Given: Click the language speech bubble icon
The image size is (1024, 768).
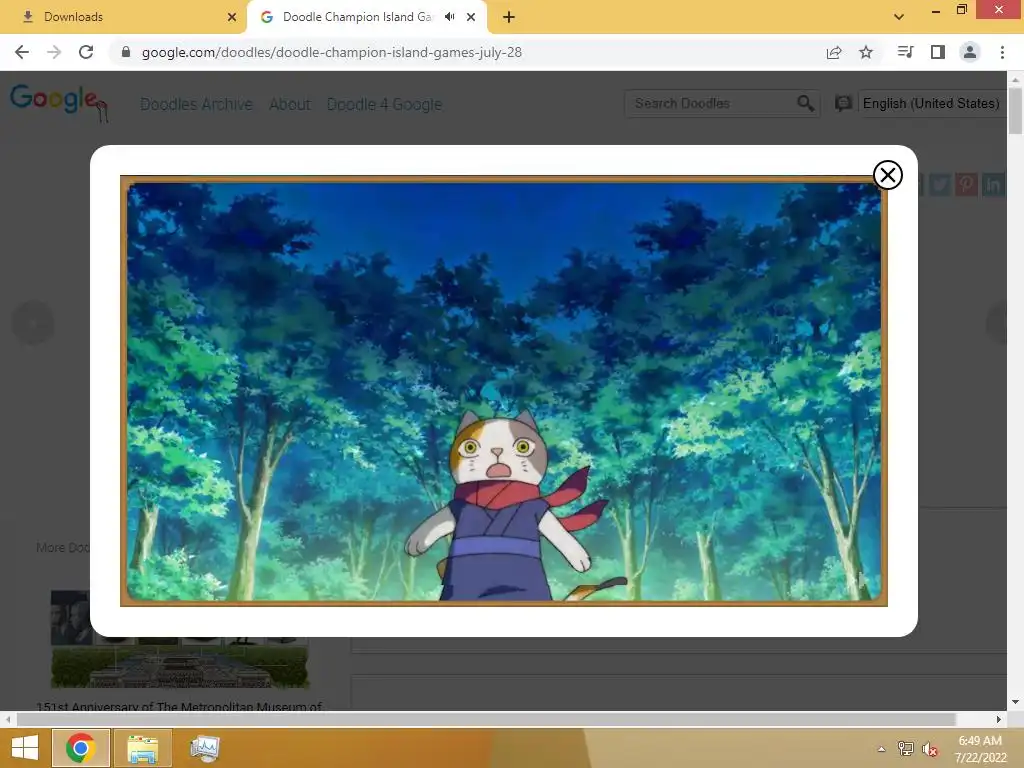Looking at the screenshot, I should pyautogui.click(x=843, y=103).
